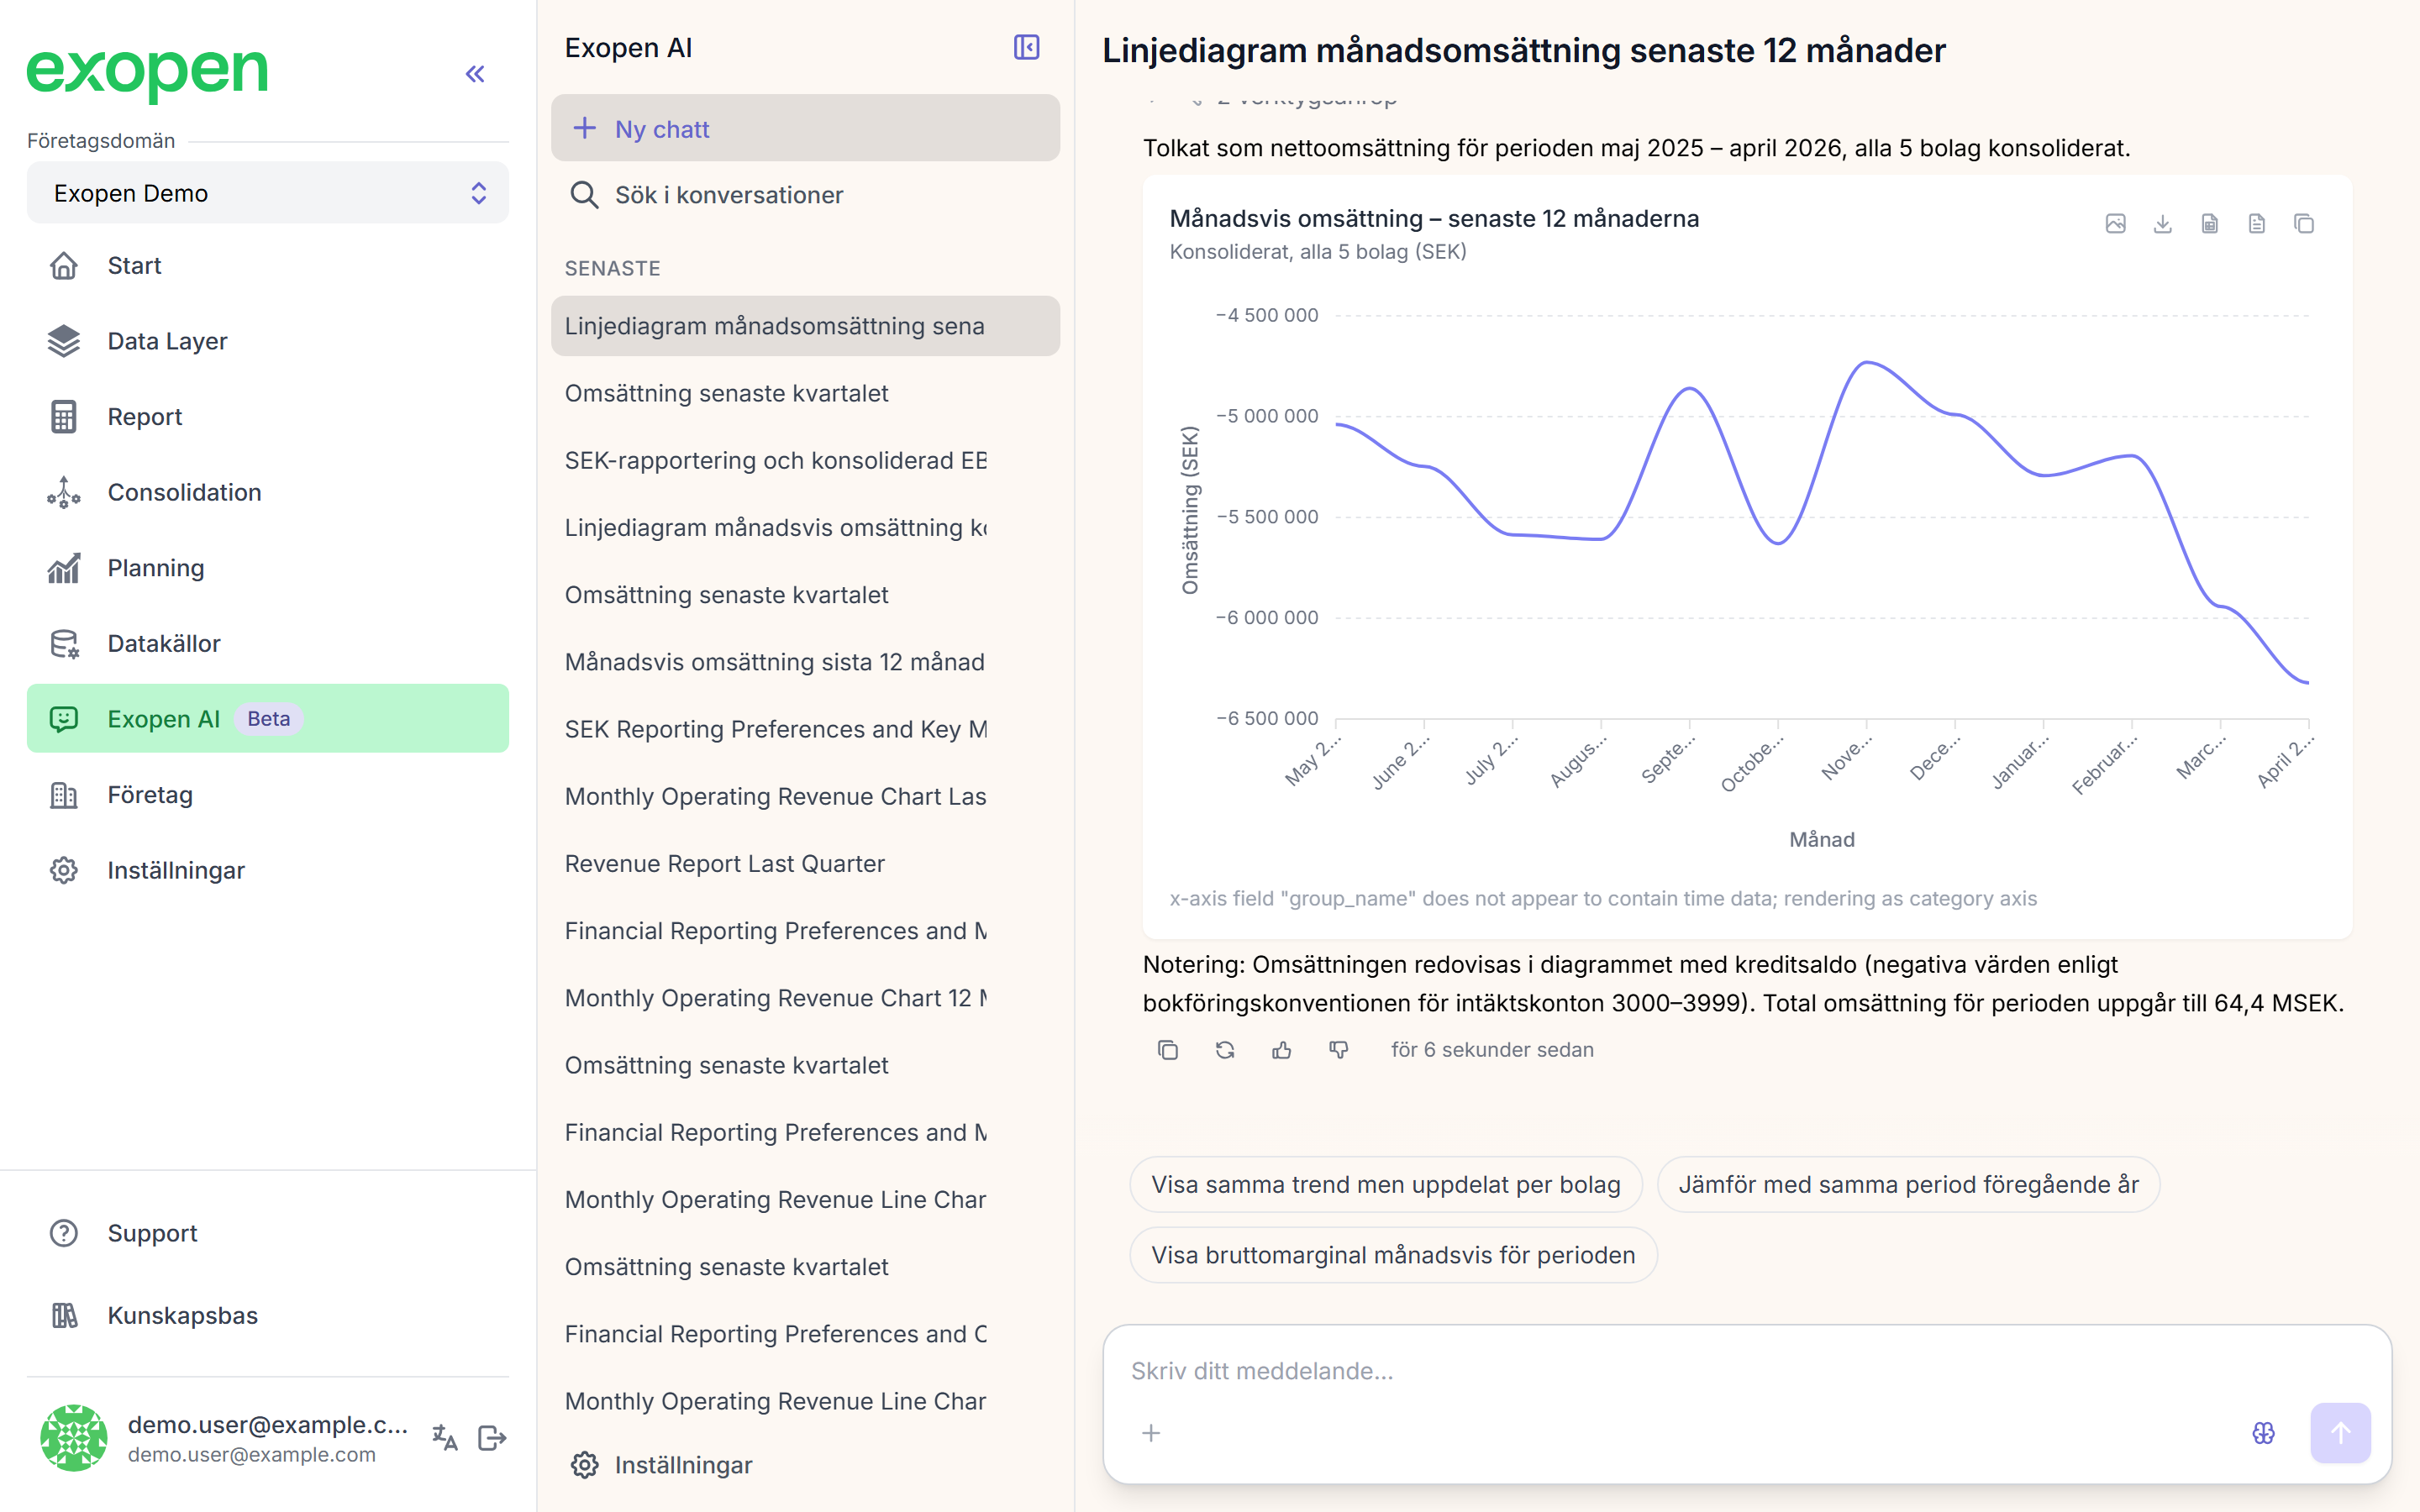The image size is (2420, 1512).
Task: Start a new chat with Ny chatt
Action: point(805,128)
